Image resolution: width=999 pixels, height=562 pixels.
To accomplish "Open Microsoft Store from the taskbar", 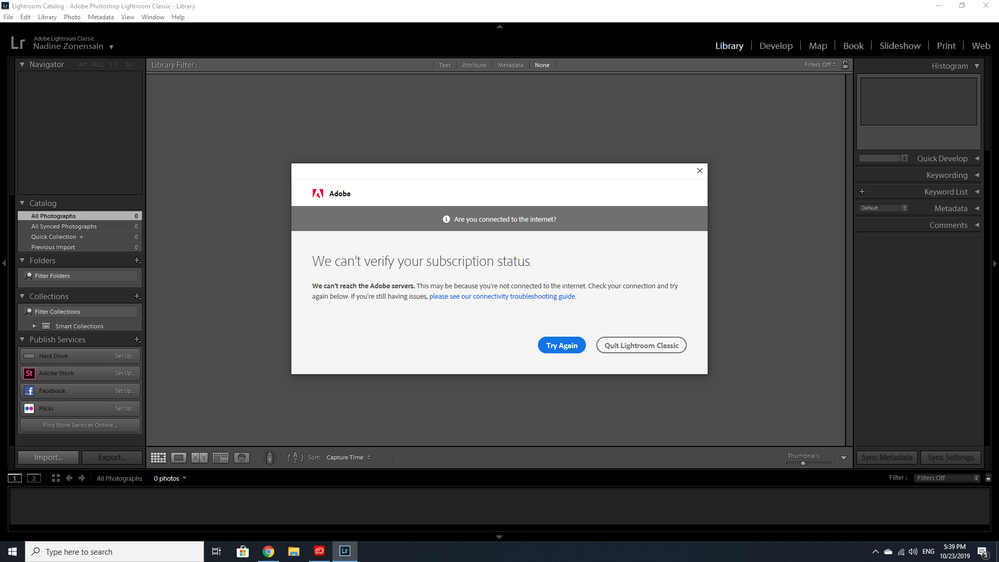I will (x=243, y=552).
